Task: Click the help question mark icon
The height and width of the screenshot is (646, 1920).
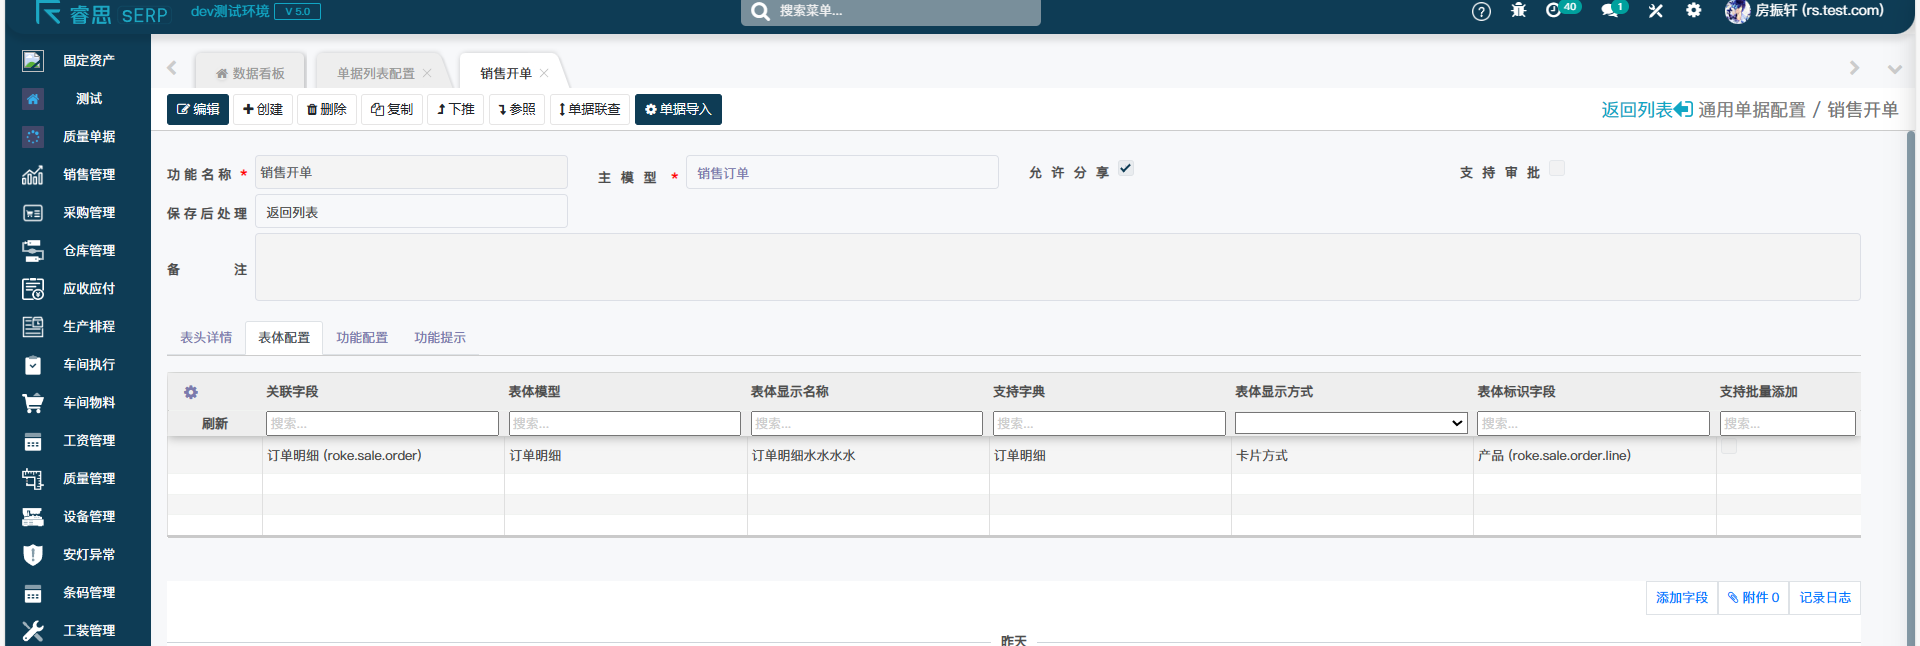Action: 1481,12
